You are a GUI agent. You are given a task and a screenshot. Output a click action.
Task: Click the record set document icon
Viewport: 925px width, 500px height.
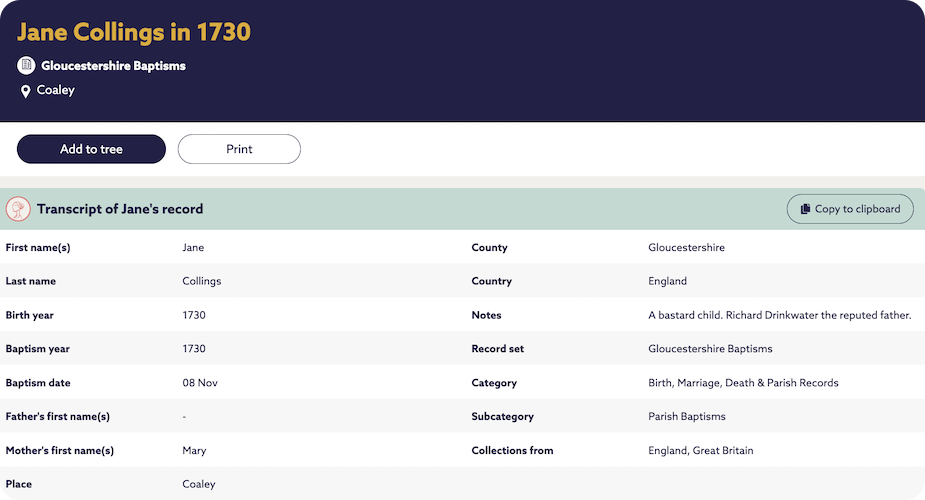pos(26,66)
